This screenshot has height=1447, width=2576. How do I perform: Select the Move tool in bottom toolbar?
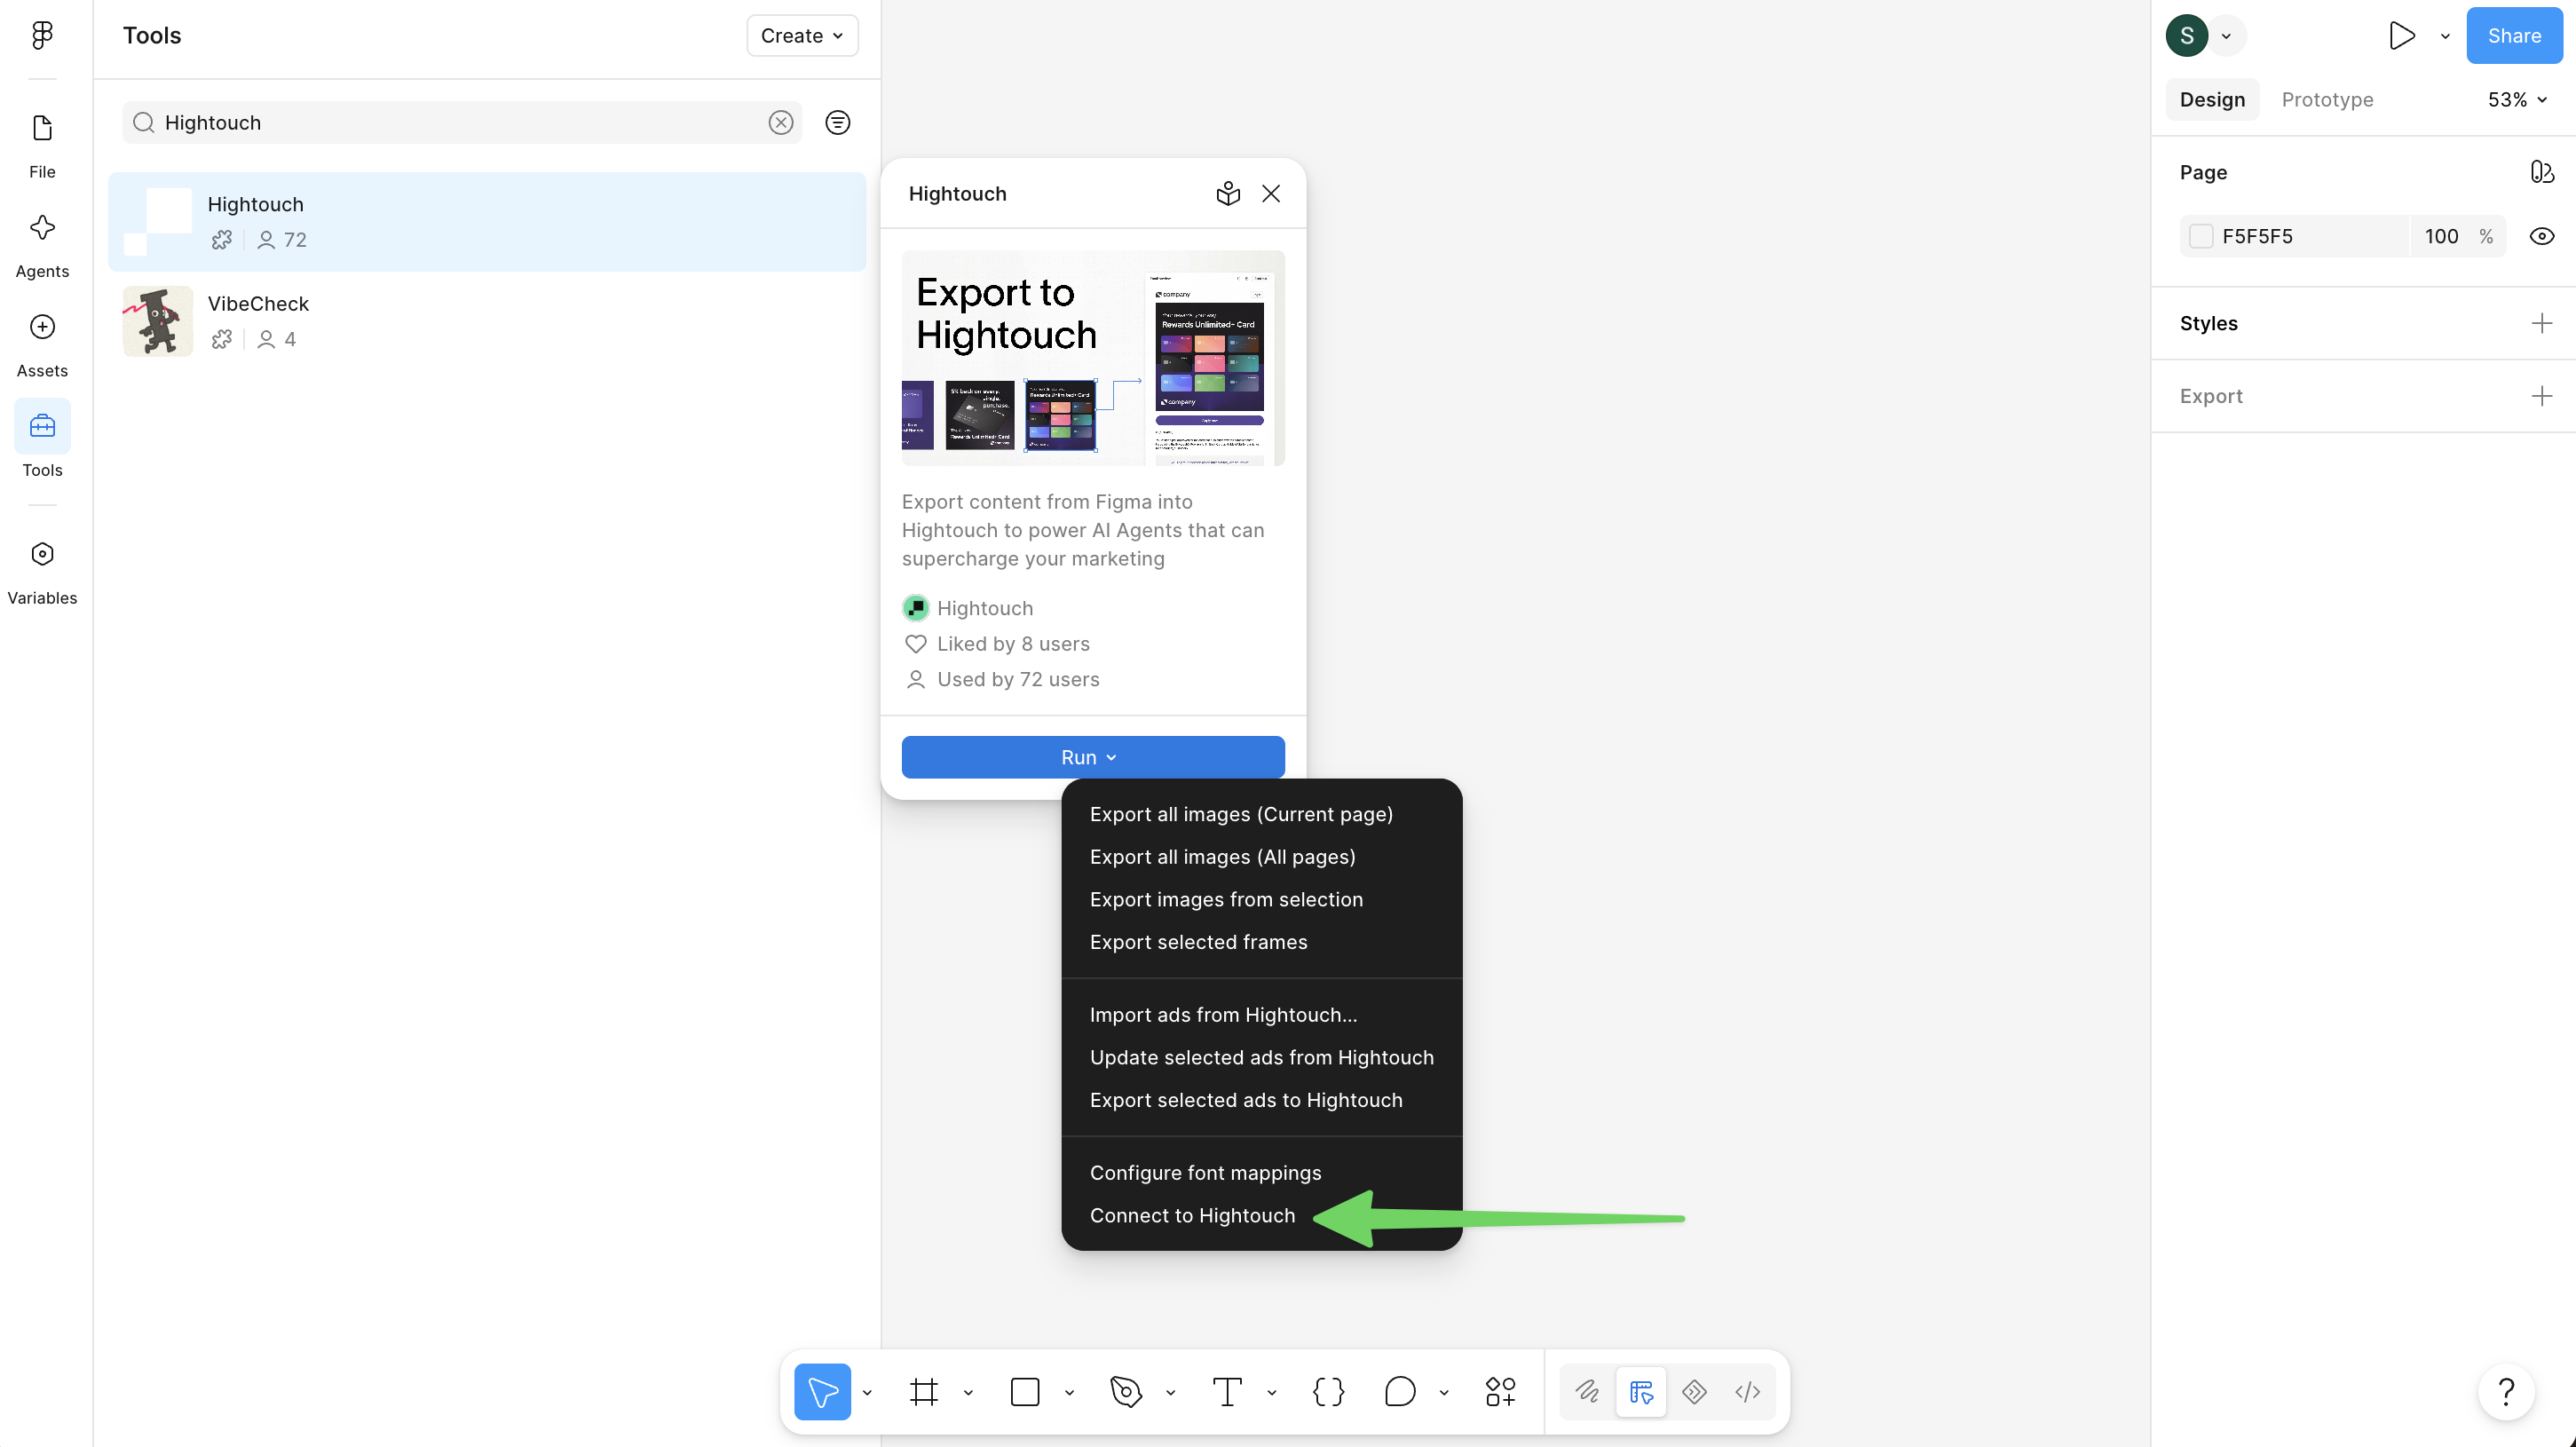pyautogui.click(x=822, y=1391)
